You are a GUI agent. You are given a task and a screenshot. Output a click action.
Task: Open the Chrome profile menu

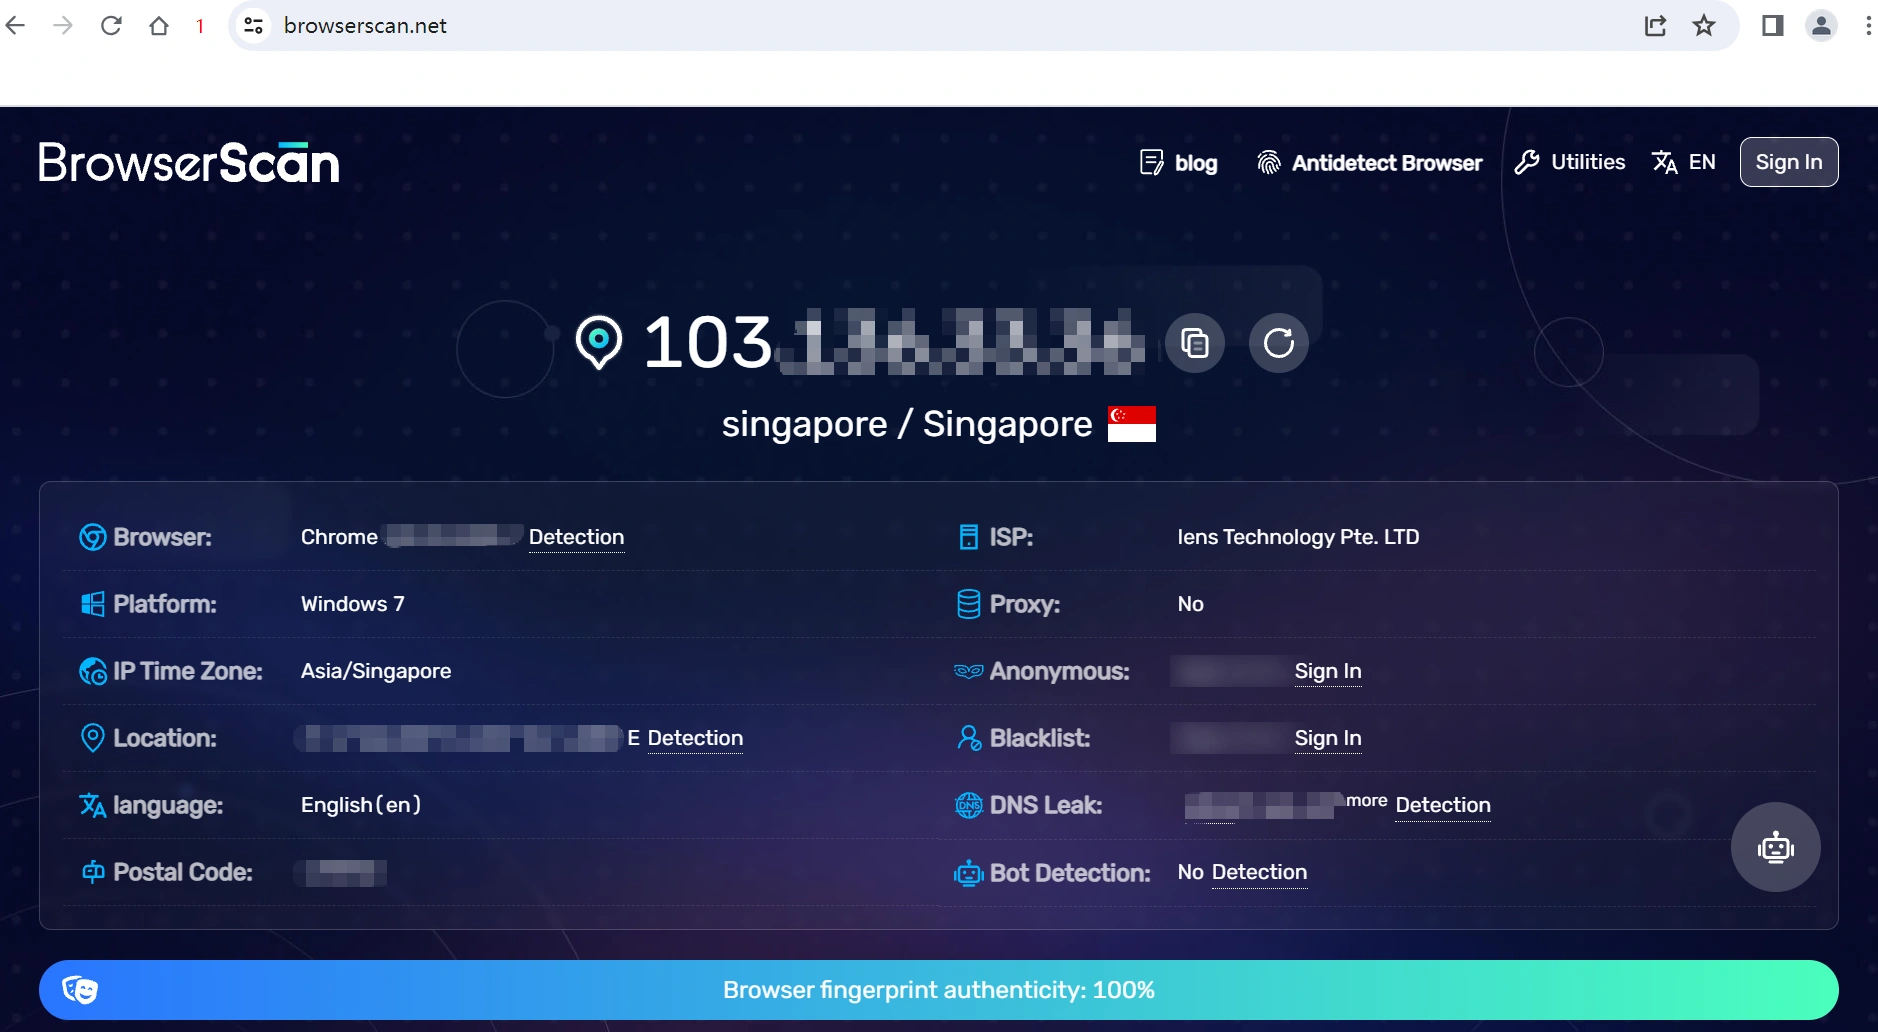(x=1821, y=25)
